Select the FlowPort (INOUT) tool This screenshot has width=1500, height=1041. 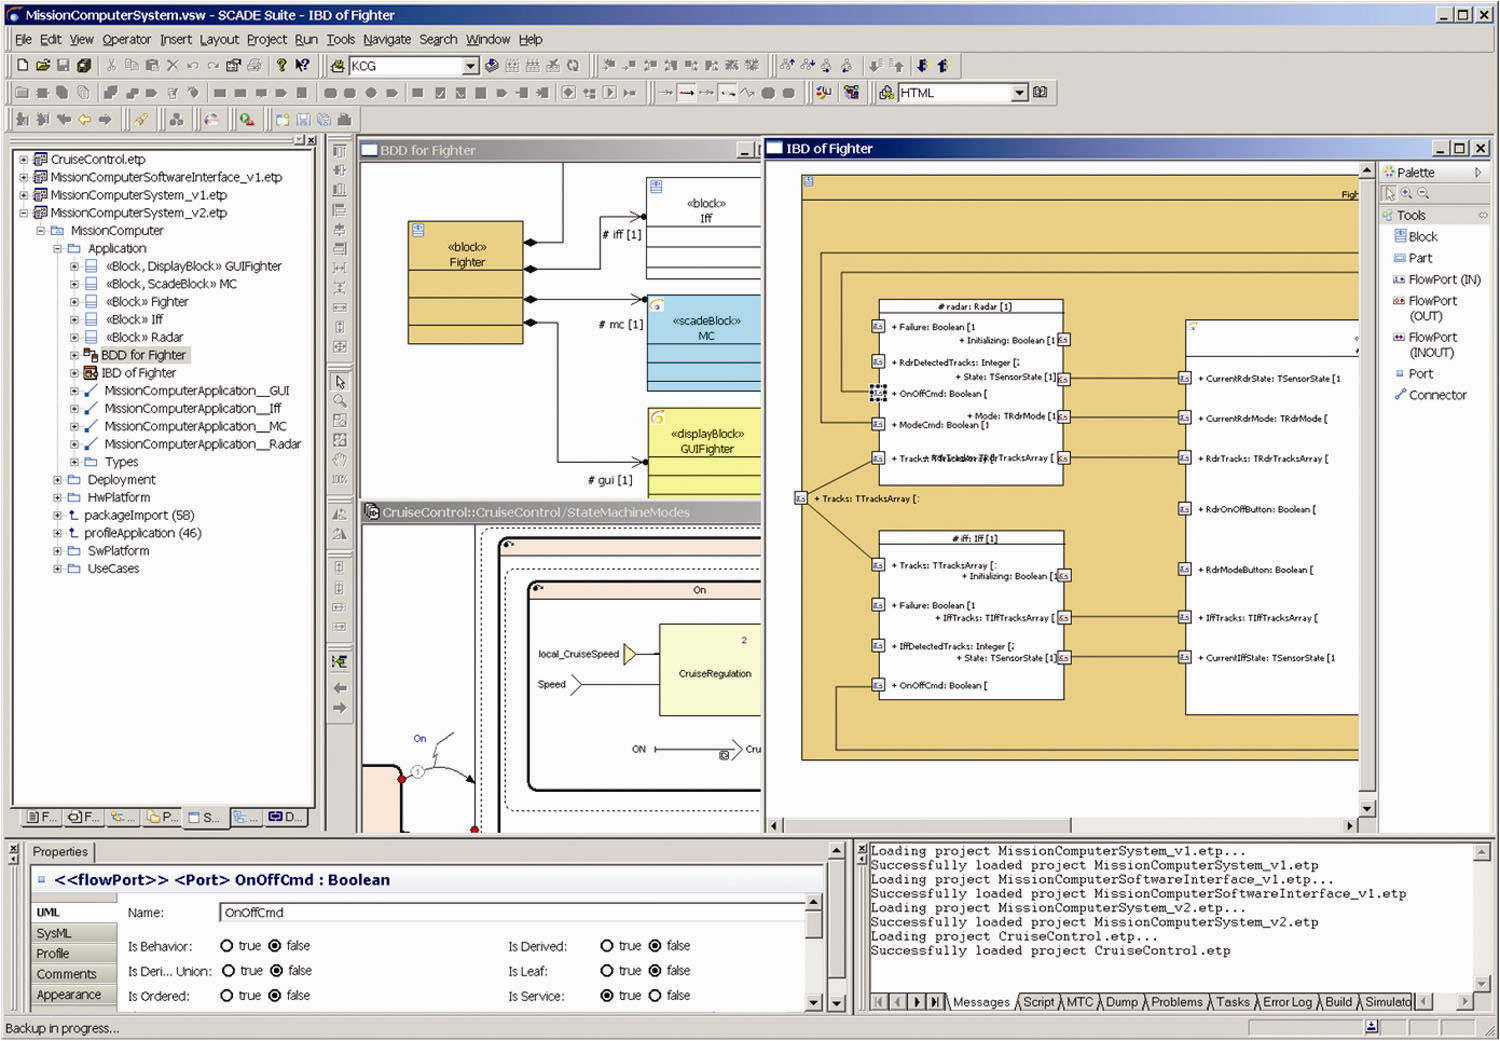point(1425,345)
